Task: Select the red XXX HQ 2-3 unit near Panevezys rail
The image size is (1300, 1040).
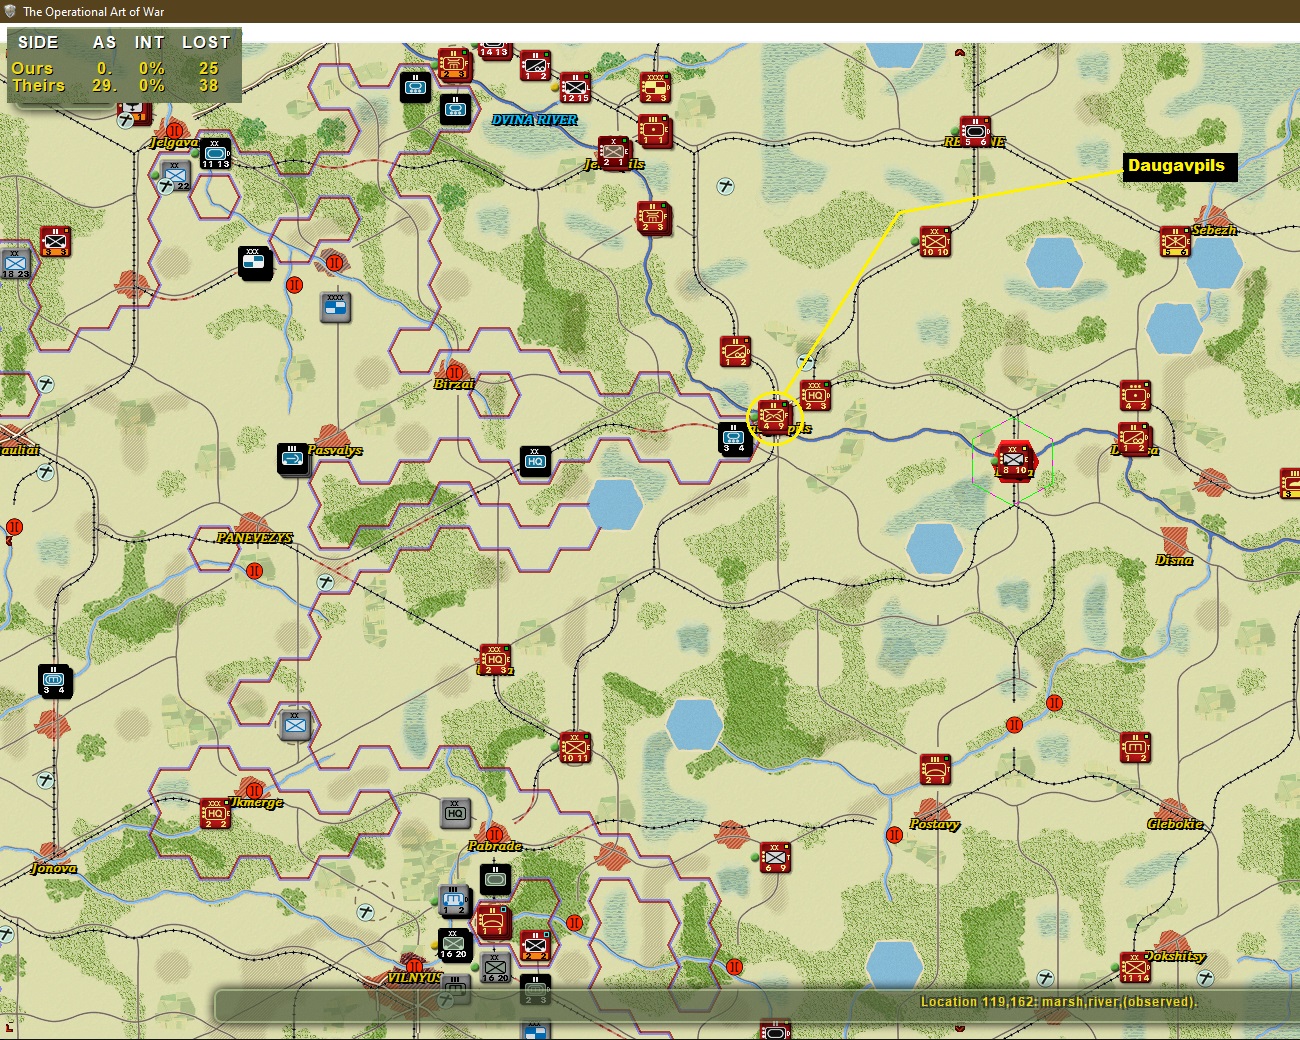Action: 495,659
